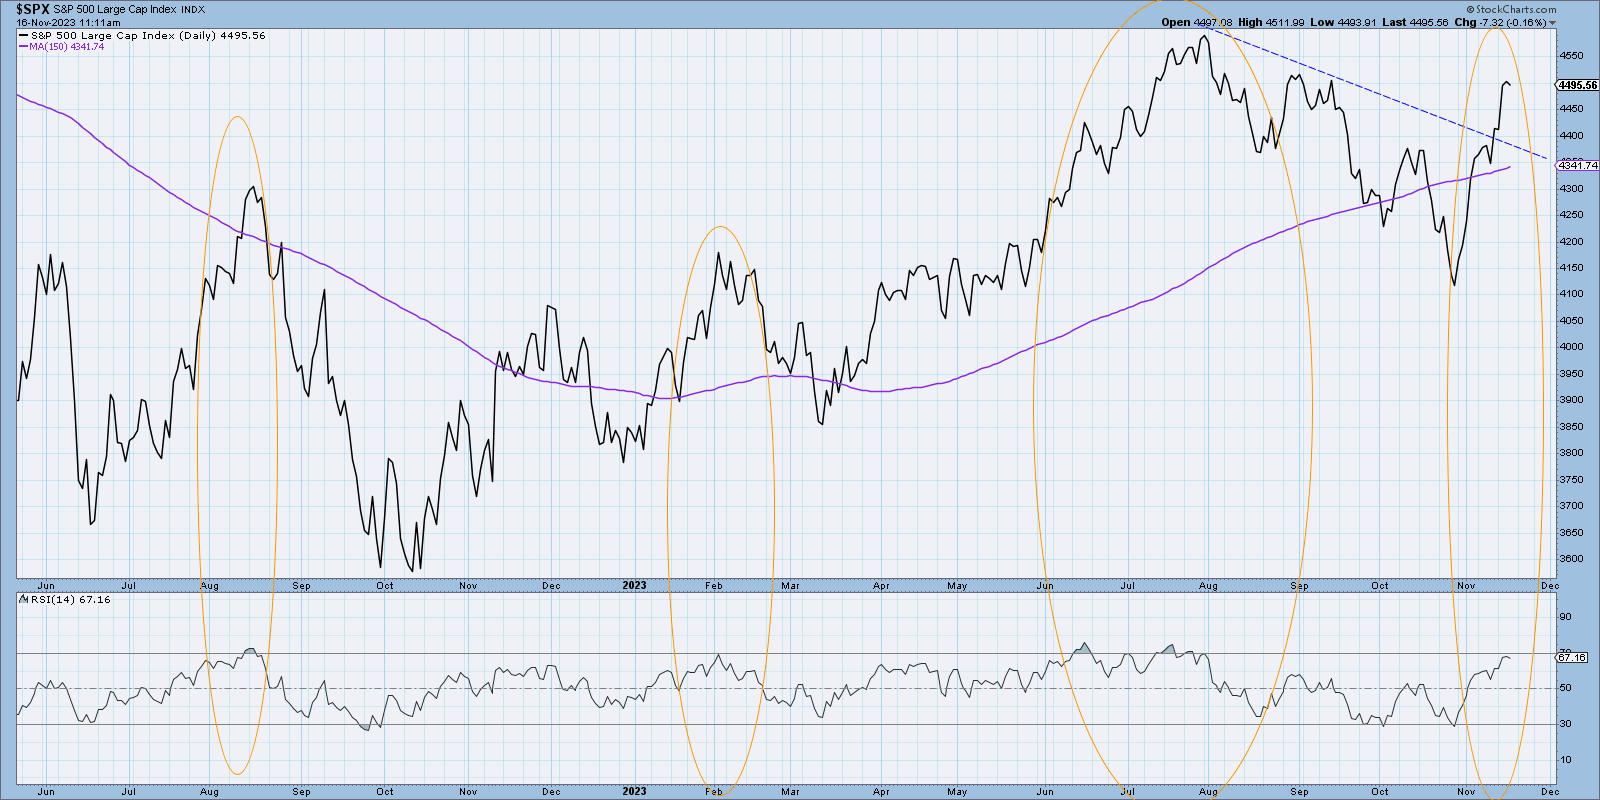Click the 67.16 RSI value tag on axis
The image size is (1600, 800).
1572,657
